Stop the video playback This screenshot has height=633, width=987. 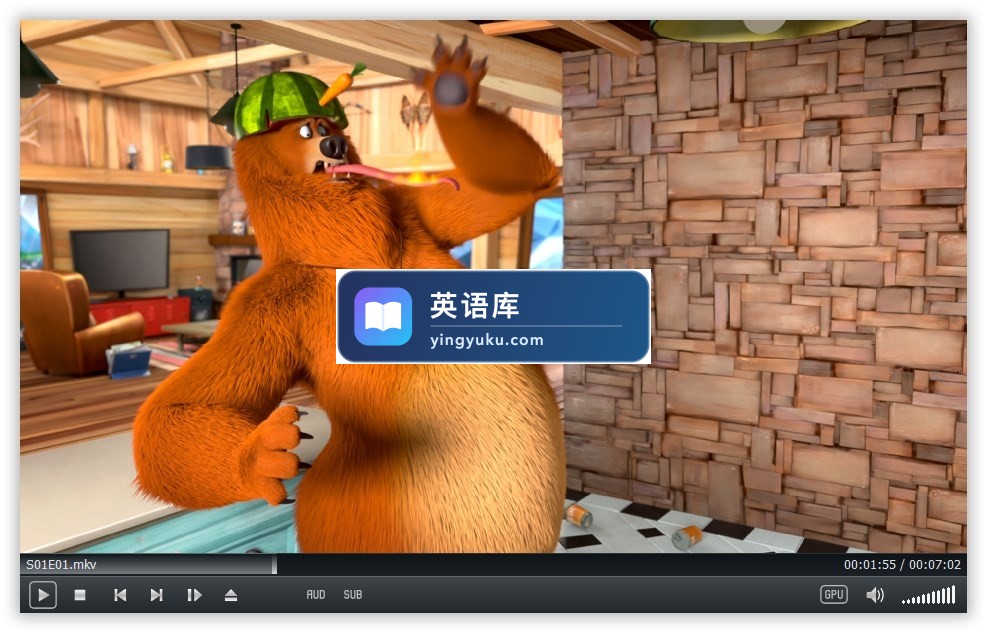point(80,595)
